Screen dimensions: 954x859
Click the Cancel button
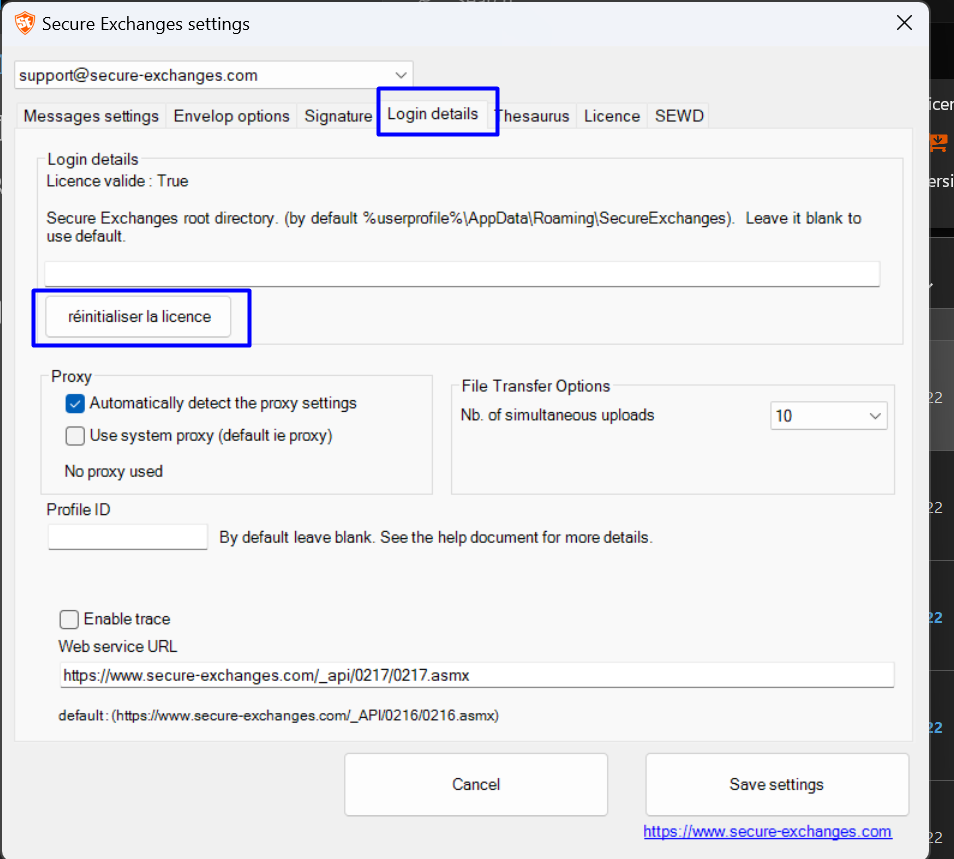tap(476, 784)
